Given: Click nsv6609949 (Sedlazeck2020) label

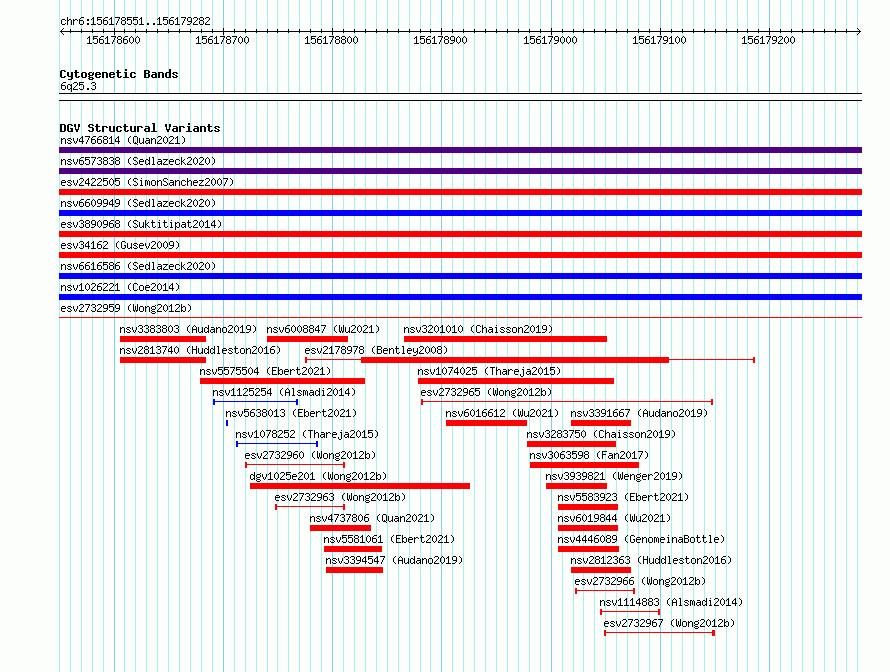Looking at the screenshot, I should [138, 203].
